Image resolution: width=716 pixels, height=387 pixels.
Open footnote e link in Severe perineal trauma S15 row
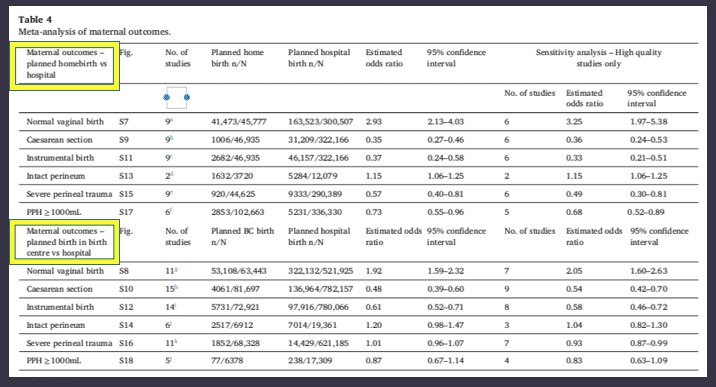[x=172, y=193]
